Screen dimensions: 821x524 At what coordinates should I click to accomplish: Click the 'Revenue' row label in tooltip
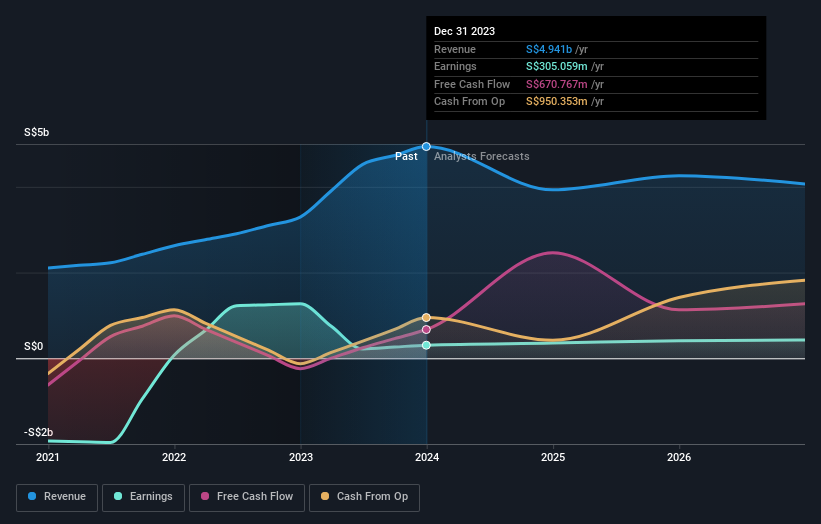coord(455,49)
